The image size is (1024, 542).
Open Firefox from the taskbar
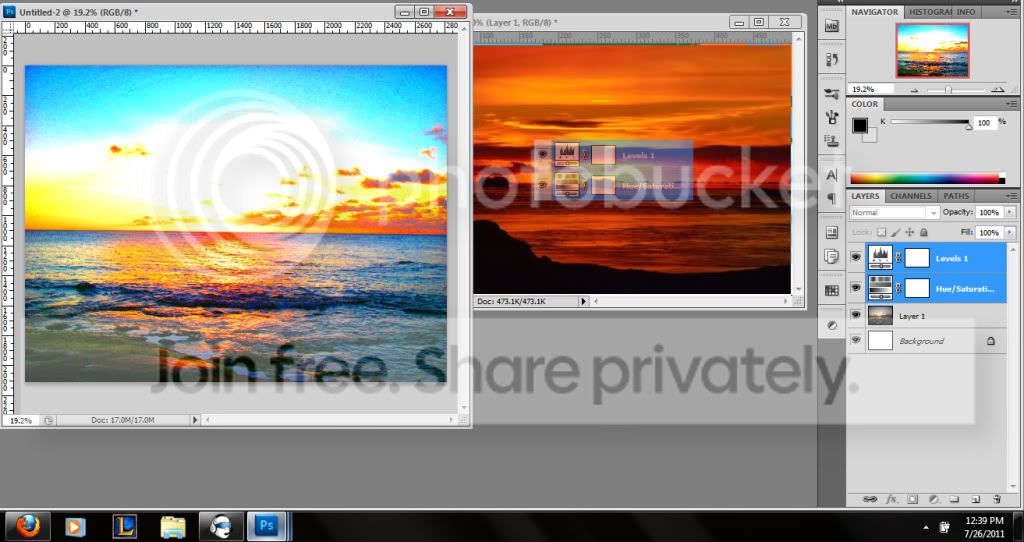click(27, 526)
